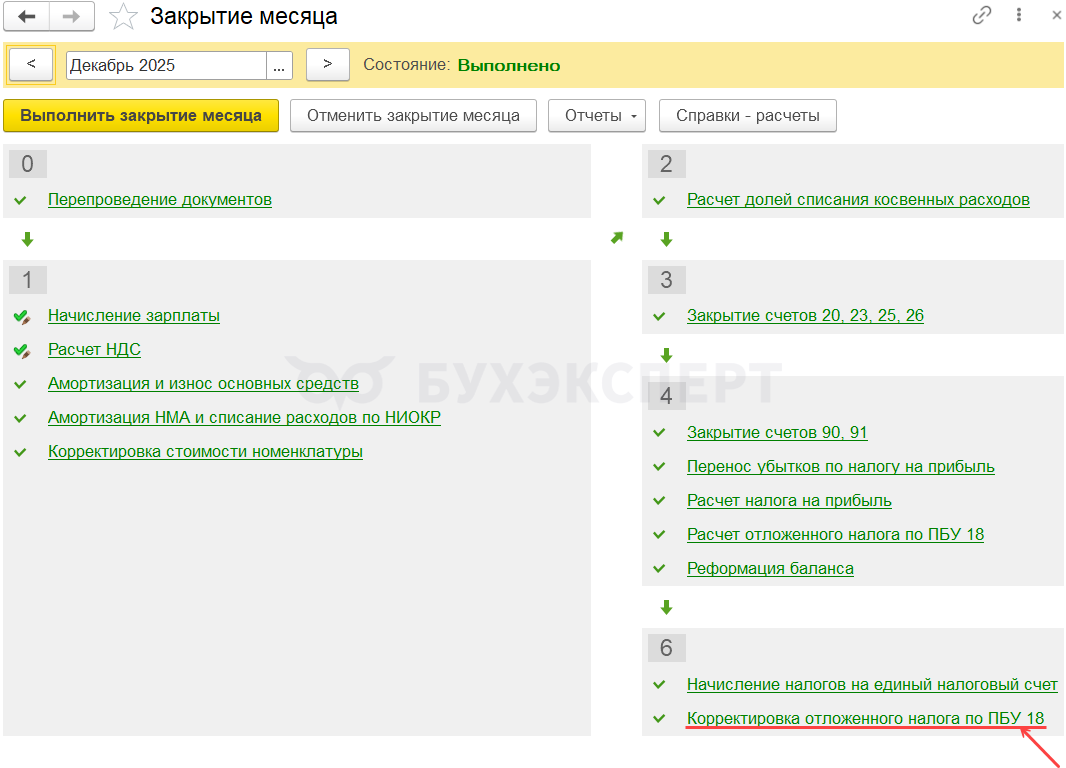
Task: Expand the Отчеты dropdown menu
Action: 596,116
